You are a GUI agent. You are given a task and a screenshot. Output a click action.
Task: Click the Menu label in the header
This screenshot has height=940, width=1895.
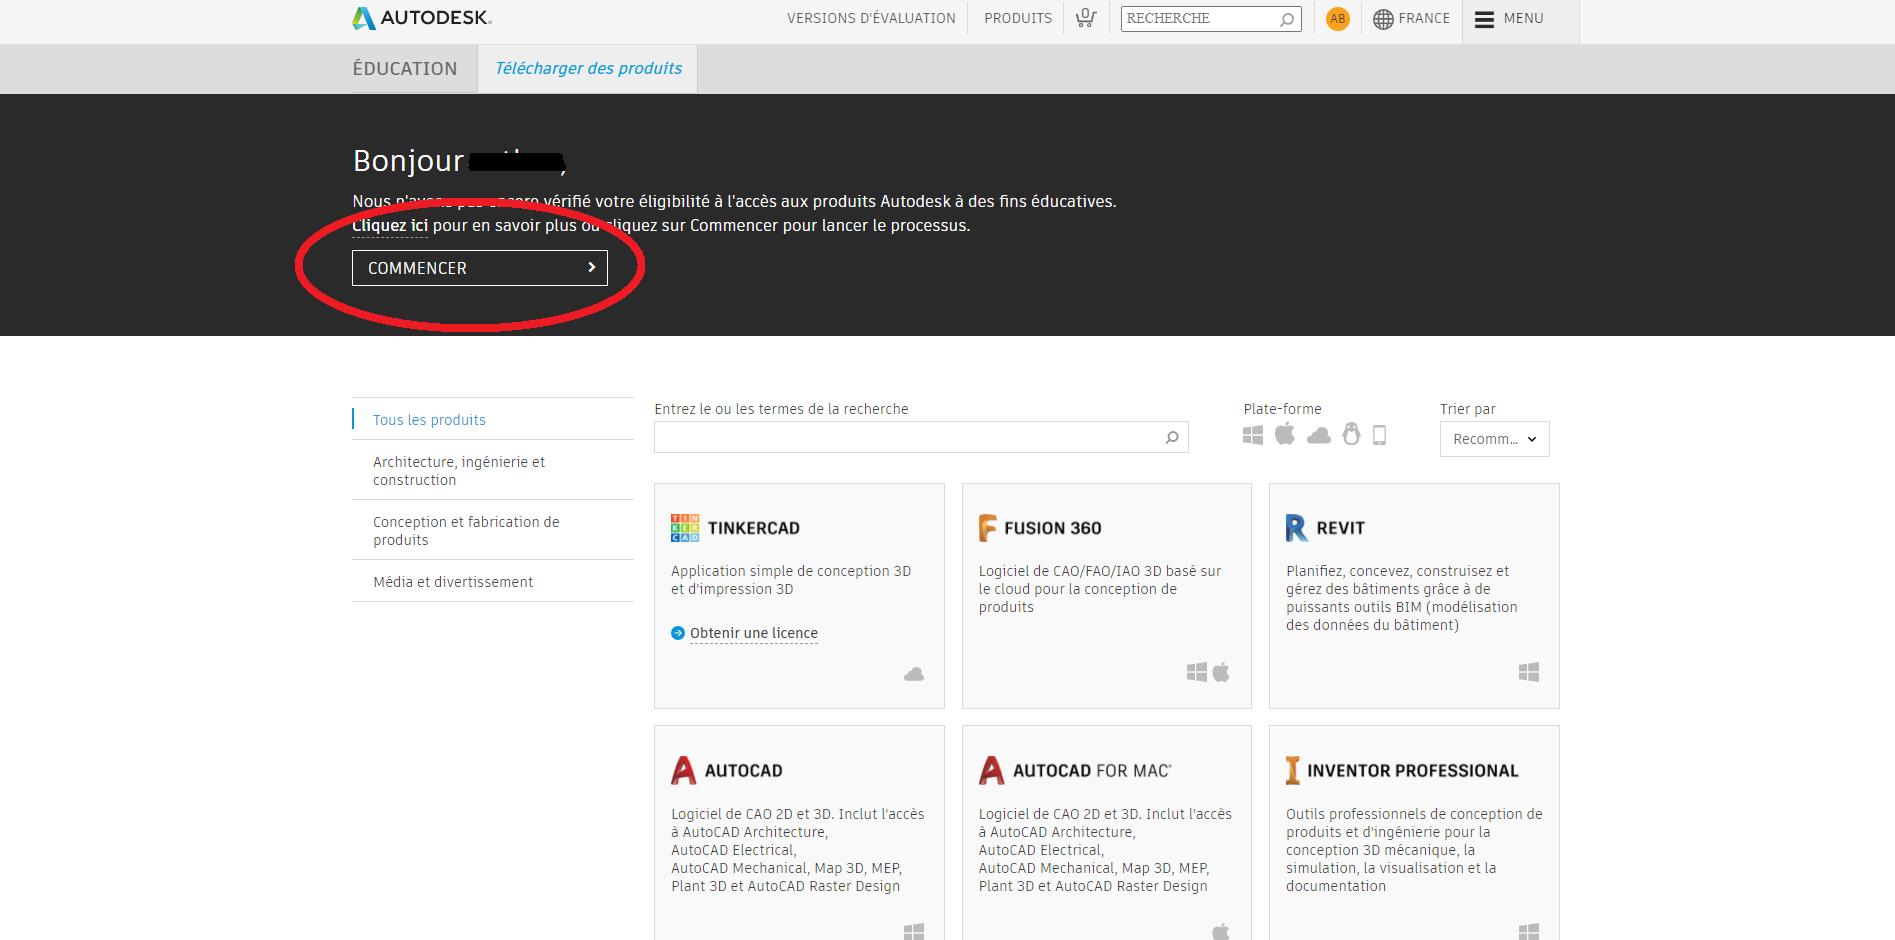point(1524,19)
